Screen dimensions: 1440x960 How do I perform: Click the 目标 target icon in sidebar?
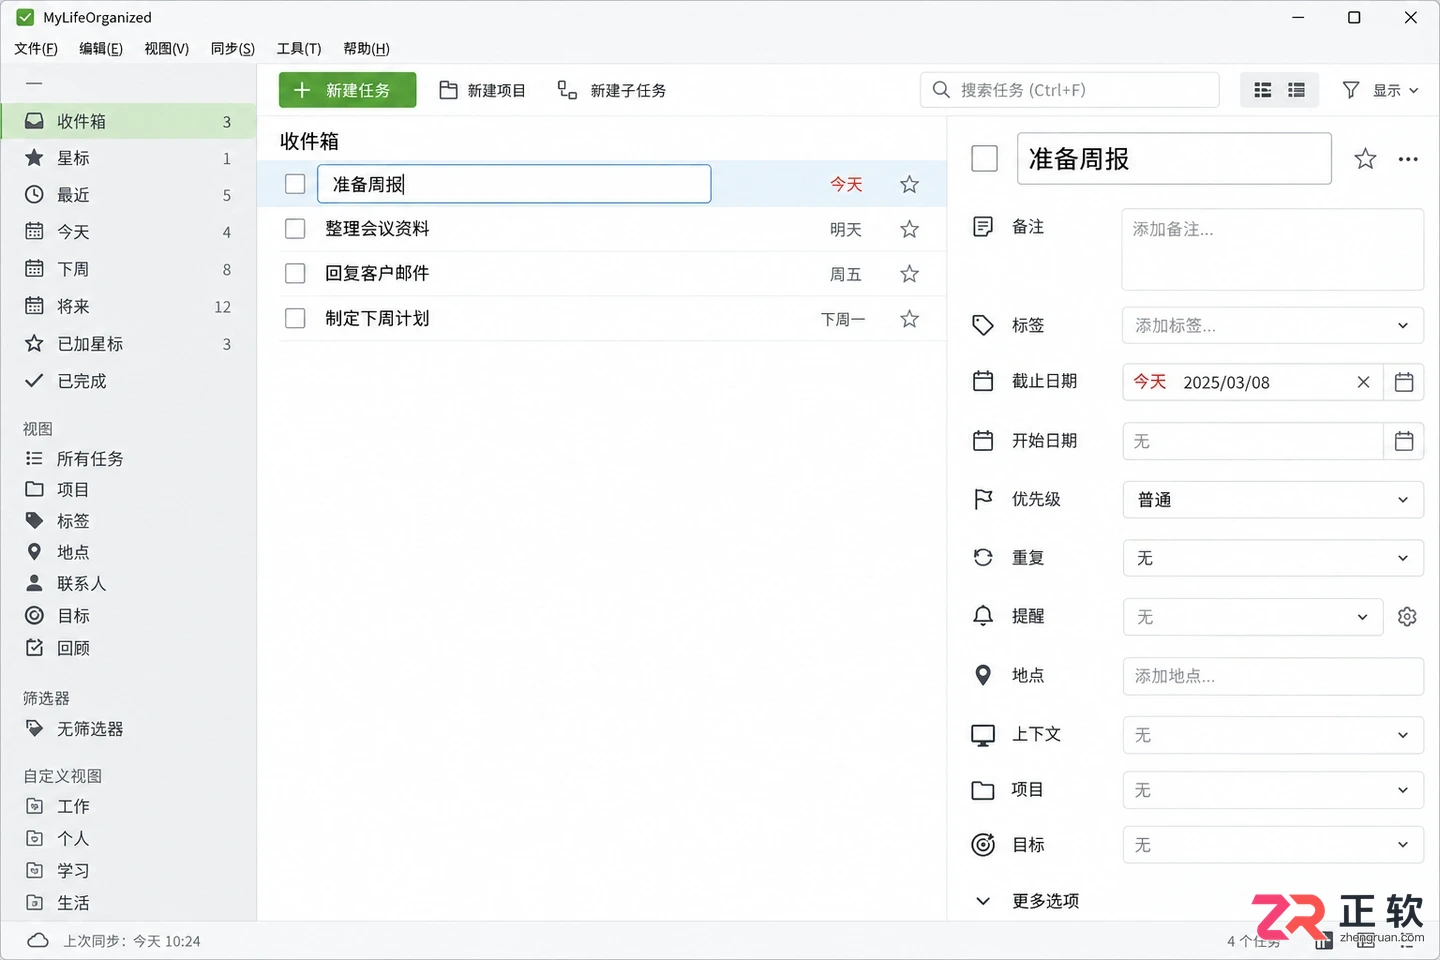(x=34, y=615)
